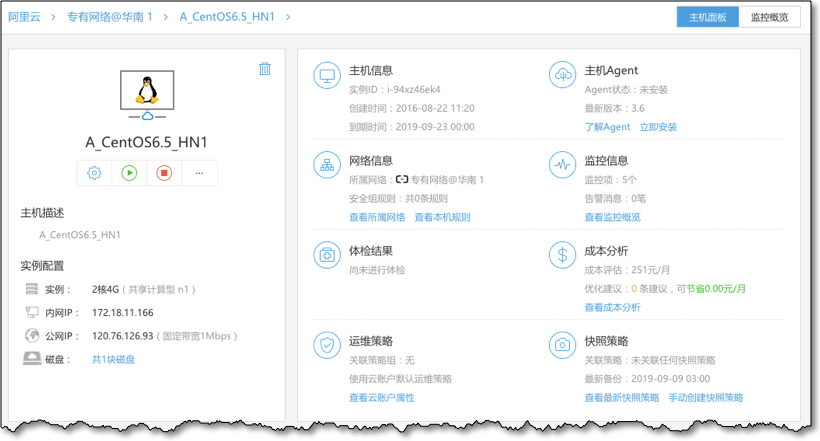Image resolution: width=820 pixels, height=441 pixels.
Task: Expand chevron after 阿里云 breadcrumb
Action: (x=53, y=17)
